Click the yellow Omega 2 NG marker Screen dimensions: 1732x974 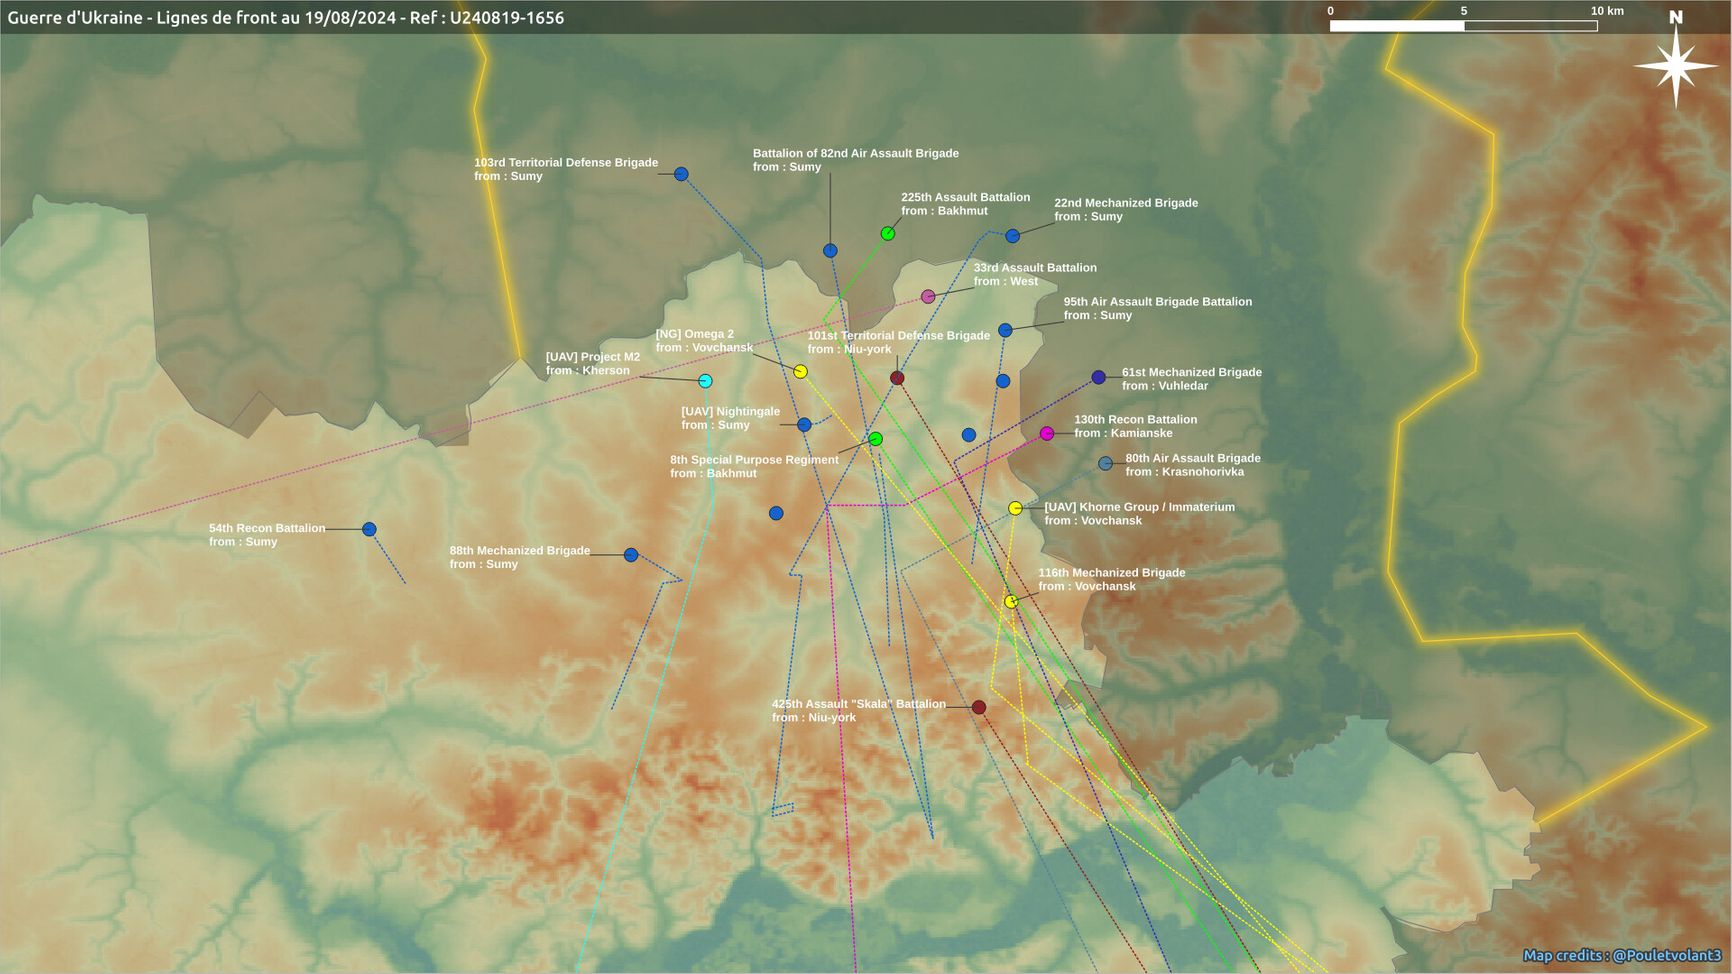pyautogui.click(x=800, y=372)
